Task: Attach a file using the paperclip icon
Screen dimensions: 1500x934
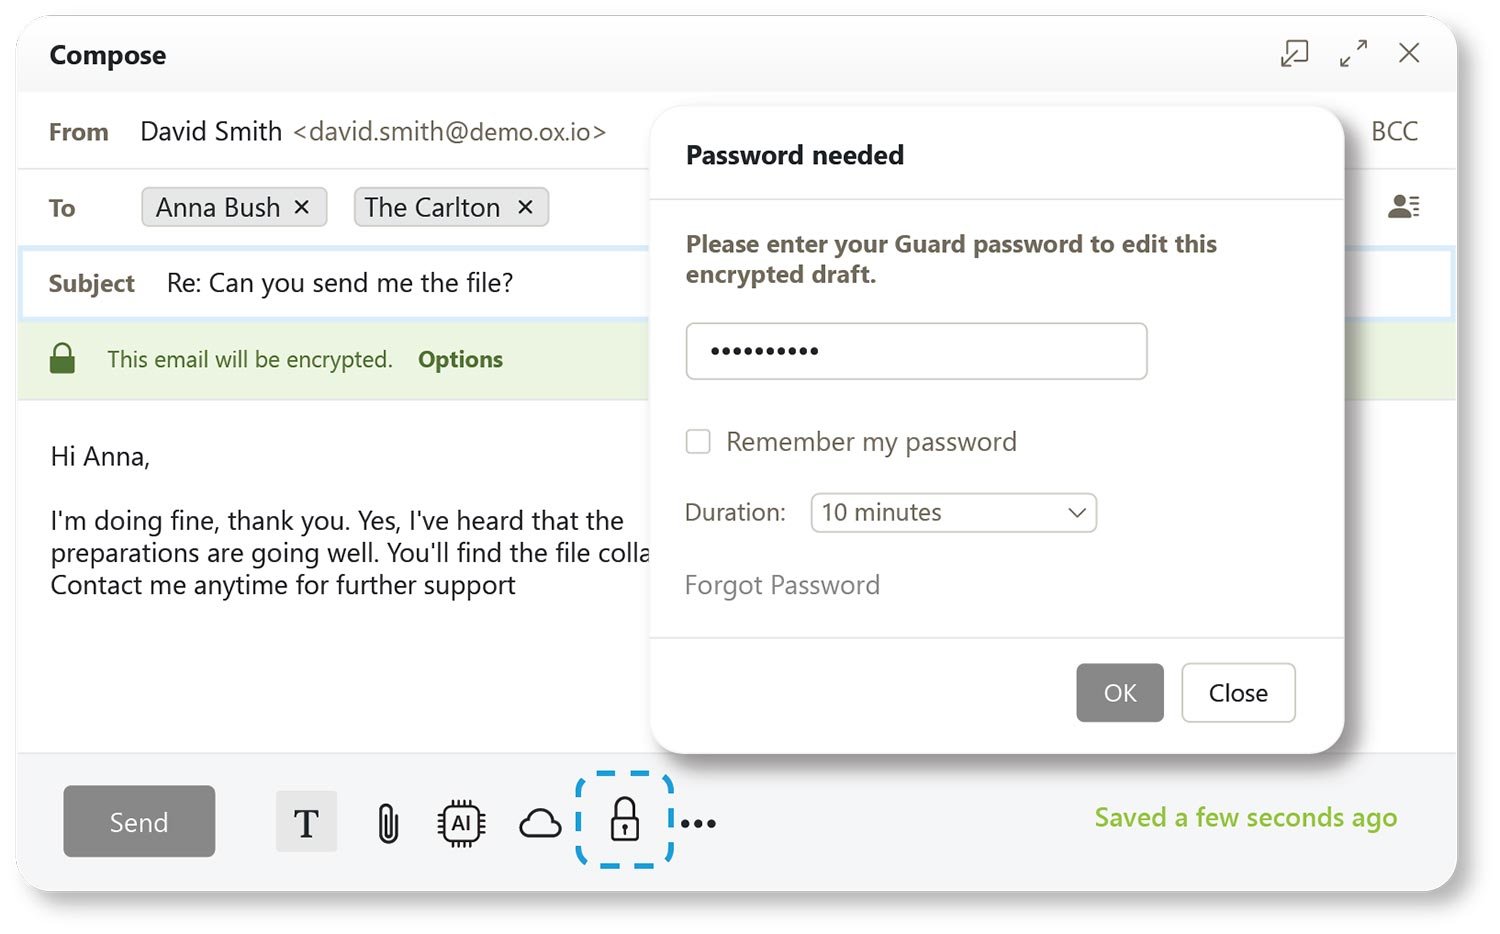Action: coord(386,822)
